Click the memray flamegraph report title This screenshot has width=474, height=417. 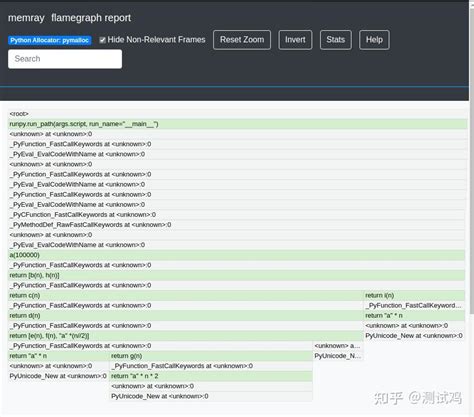(69, 18)
